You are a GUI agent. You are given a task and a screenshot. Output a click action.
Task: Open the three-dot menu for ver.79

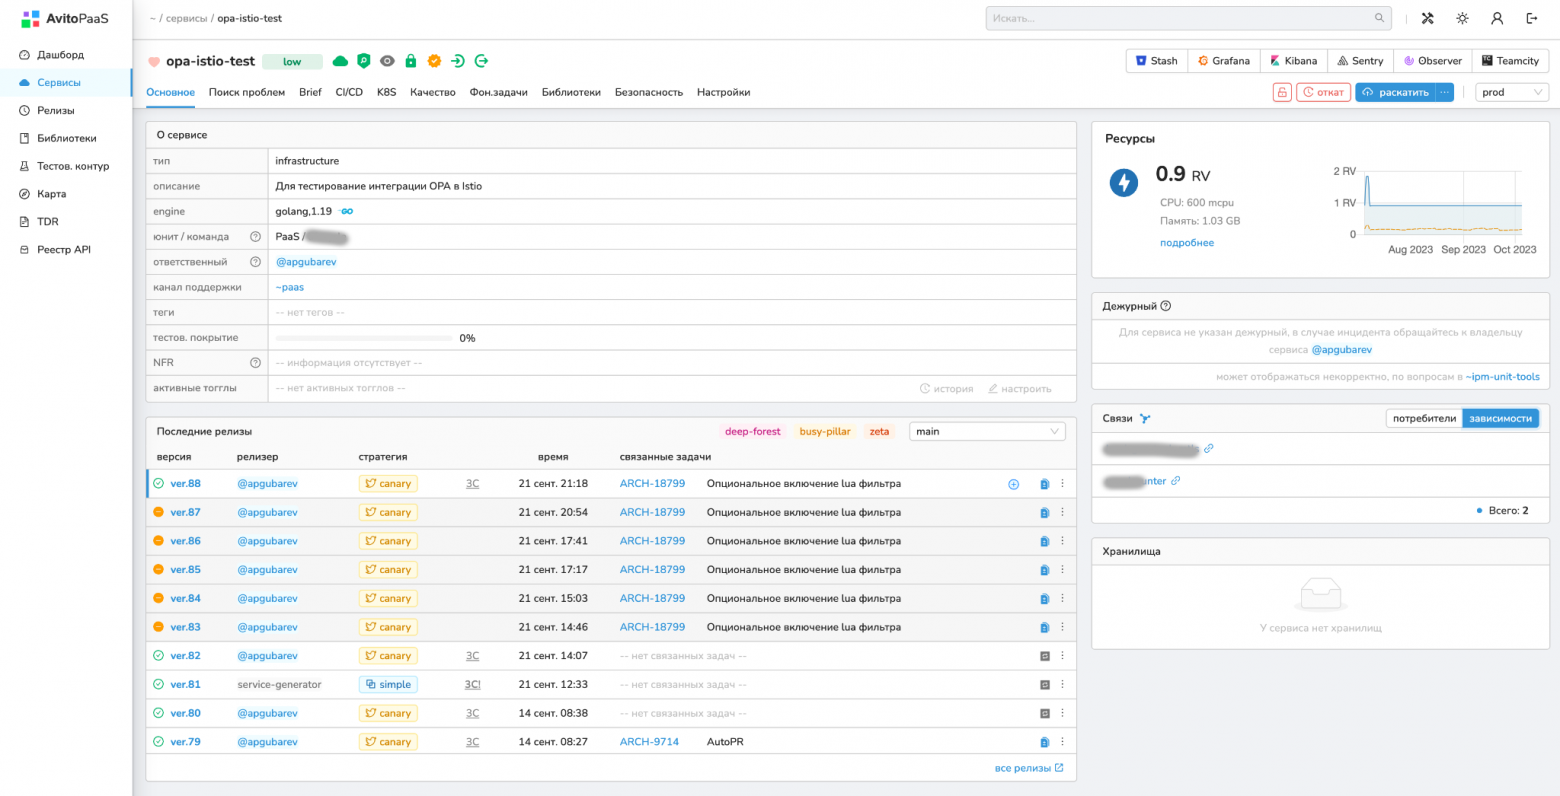[1062, 742]
